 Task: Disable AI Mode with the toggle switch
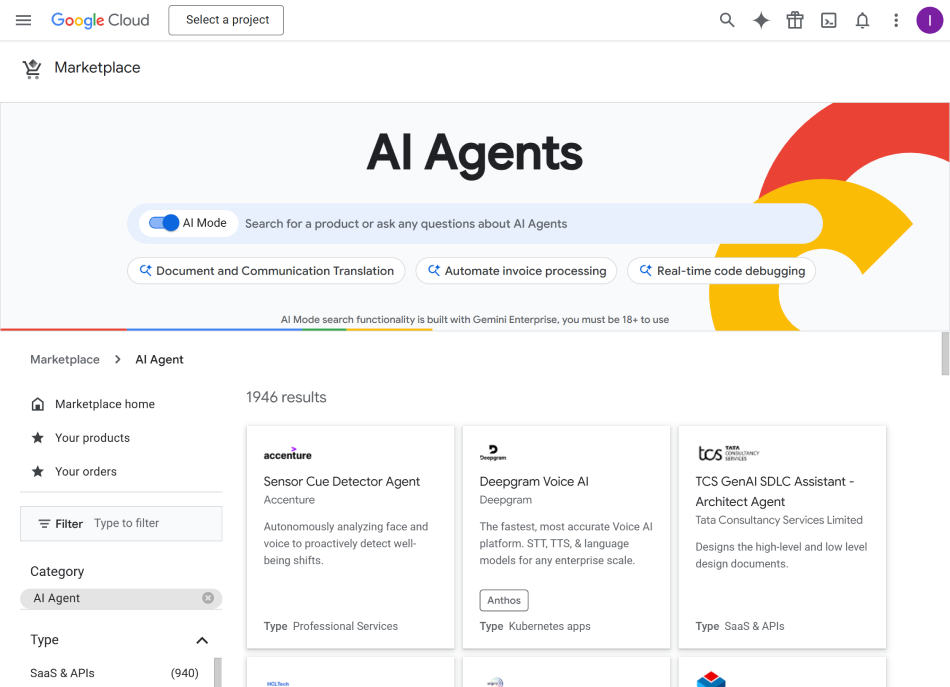(163, 223)
